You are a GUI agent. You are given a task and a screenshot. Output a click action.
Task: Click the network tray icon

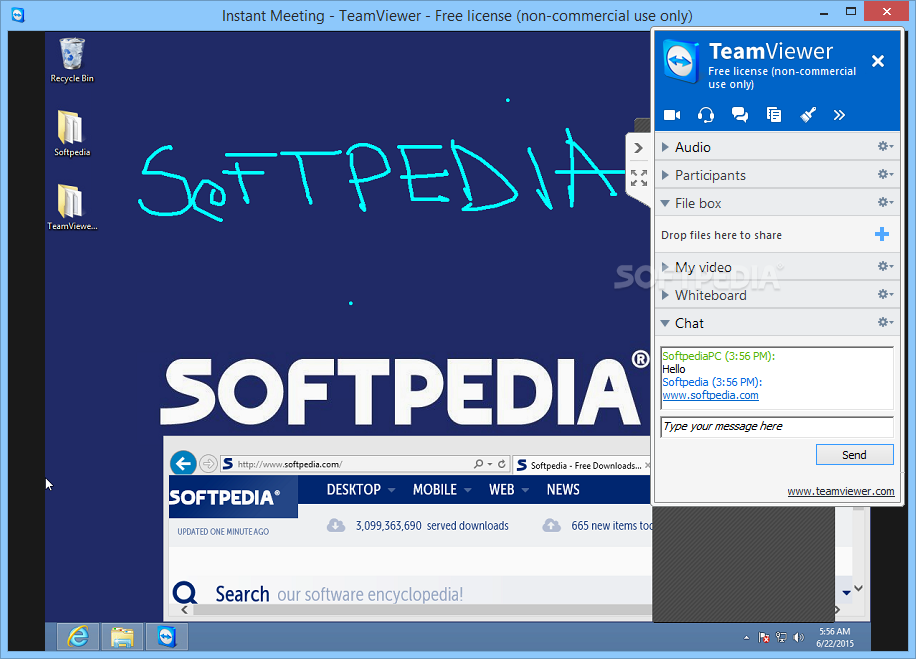[x=781, y=637]
